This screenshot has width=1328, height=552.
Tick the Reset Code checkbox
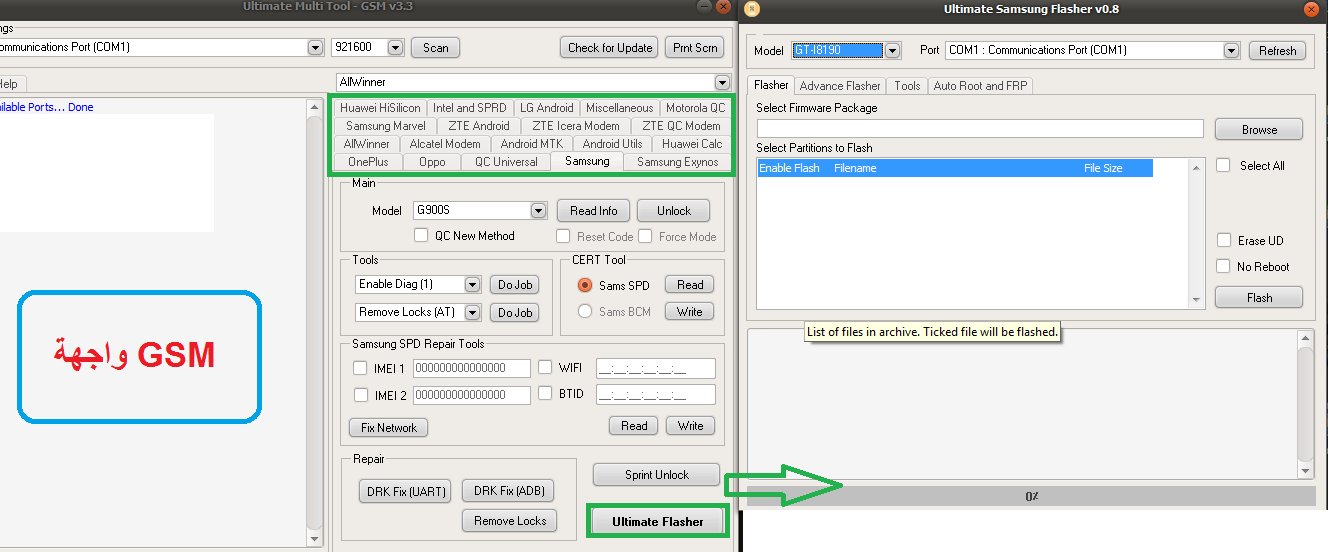click(563, 237)
